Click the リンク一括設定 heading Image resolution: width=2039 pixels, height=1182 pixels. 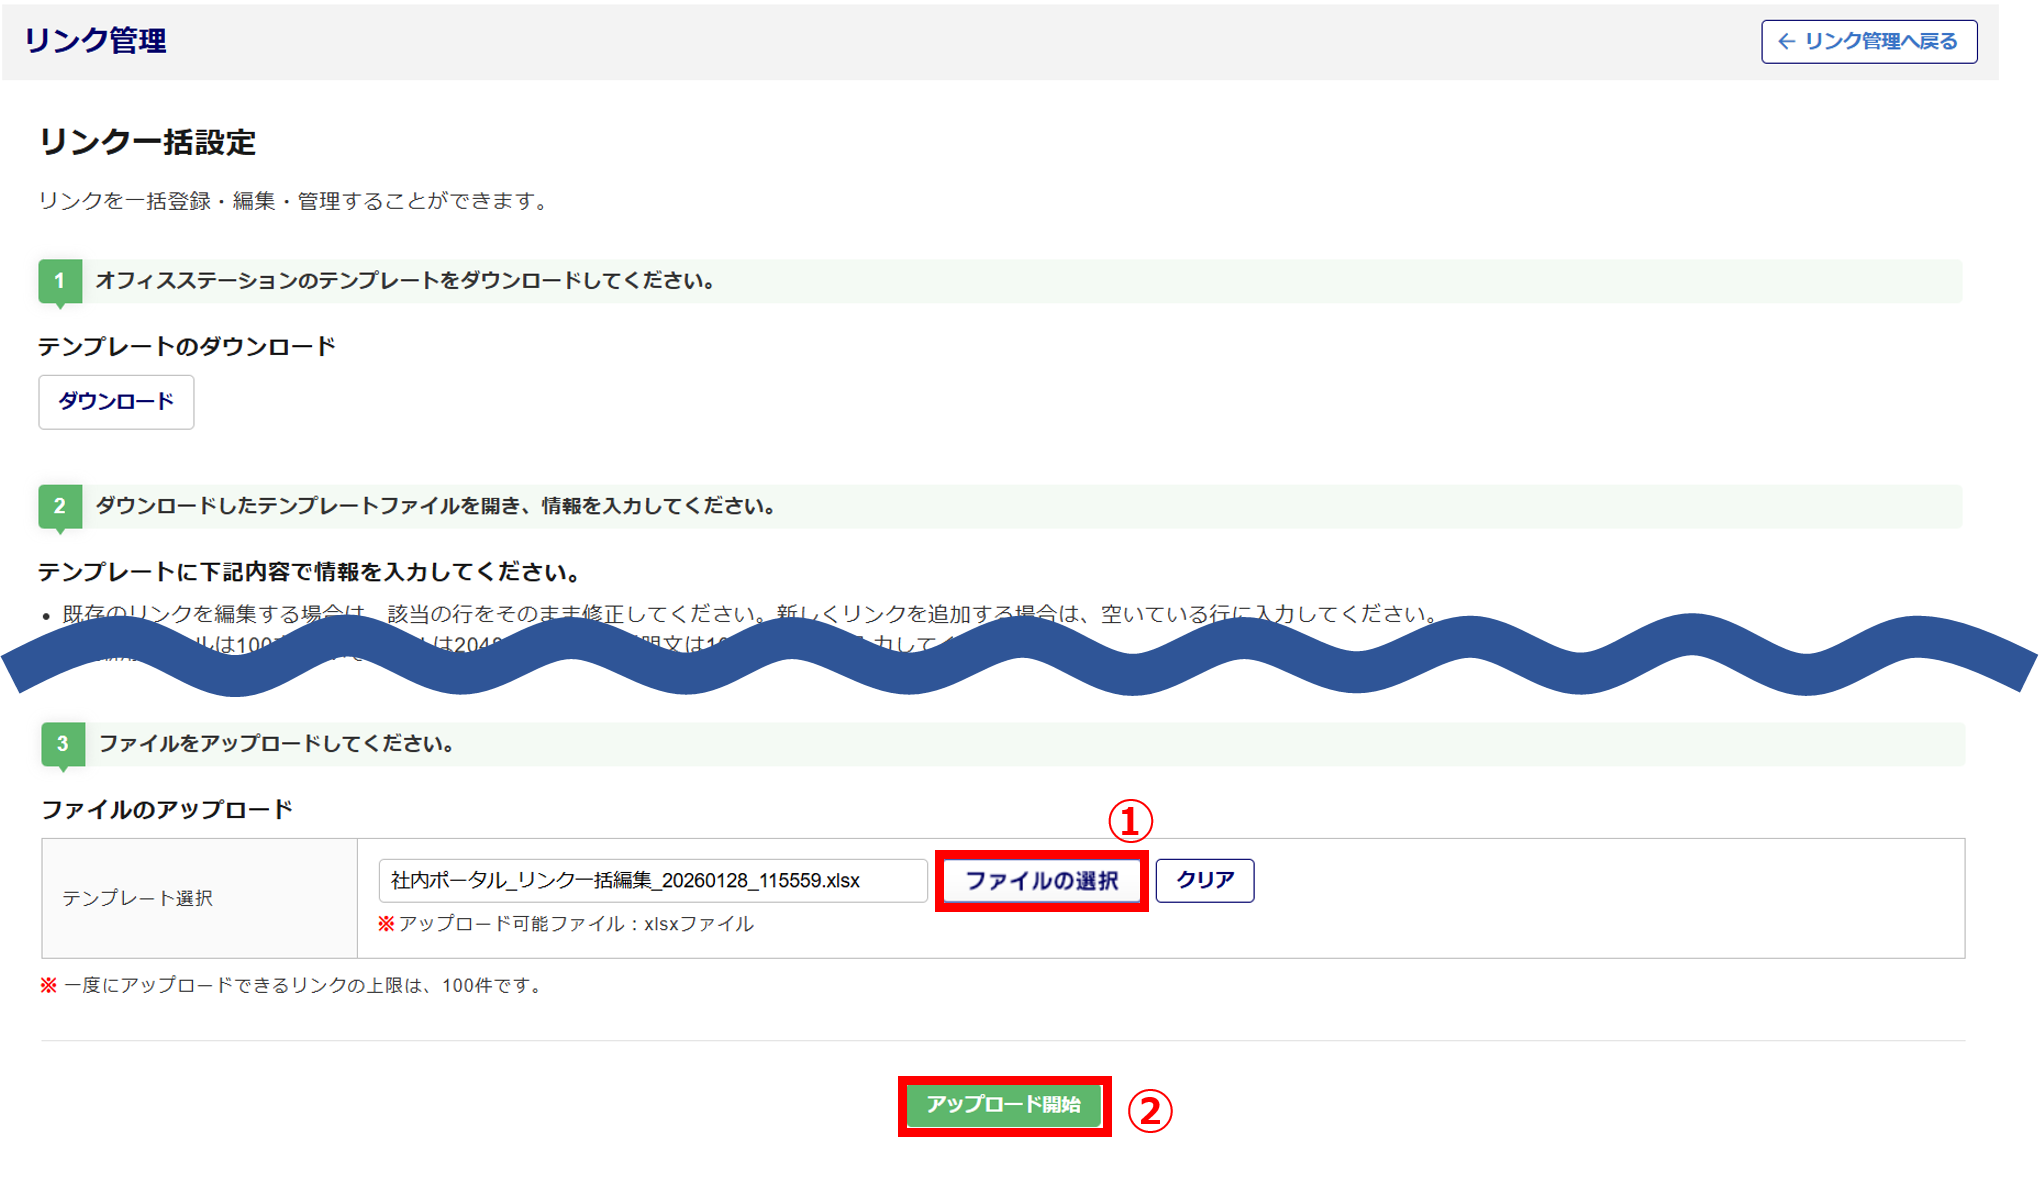pyautogui.click(x=147, y=143)
